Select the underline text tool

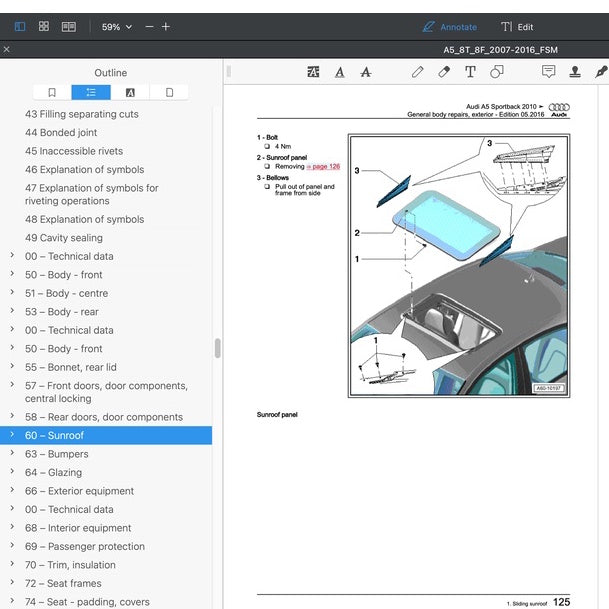tap(340, 72)
